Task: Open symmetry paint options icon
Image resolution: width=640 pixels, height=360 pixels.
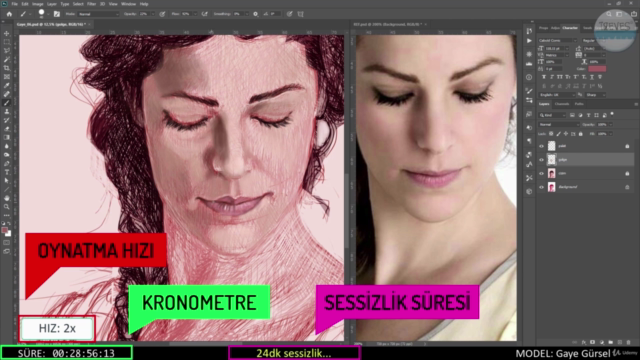Action: [301, 14]
